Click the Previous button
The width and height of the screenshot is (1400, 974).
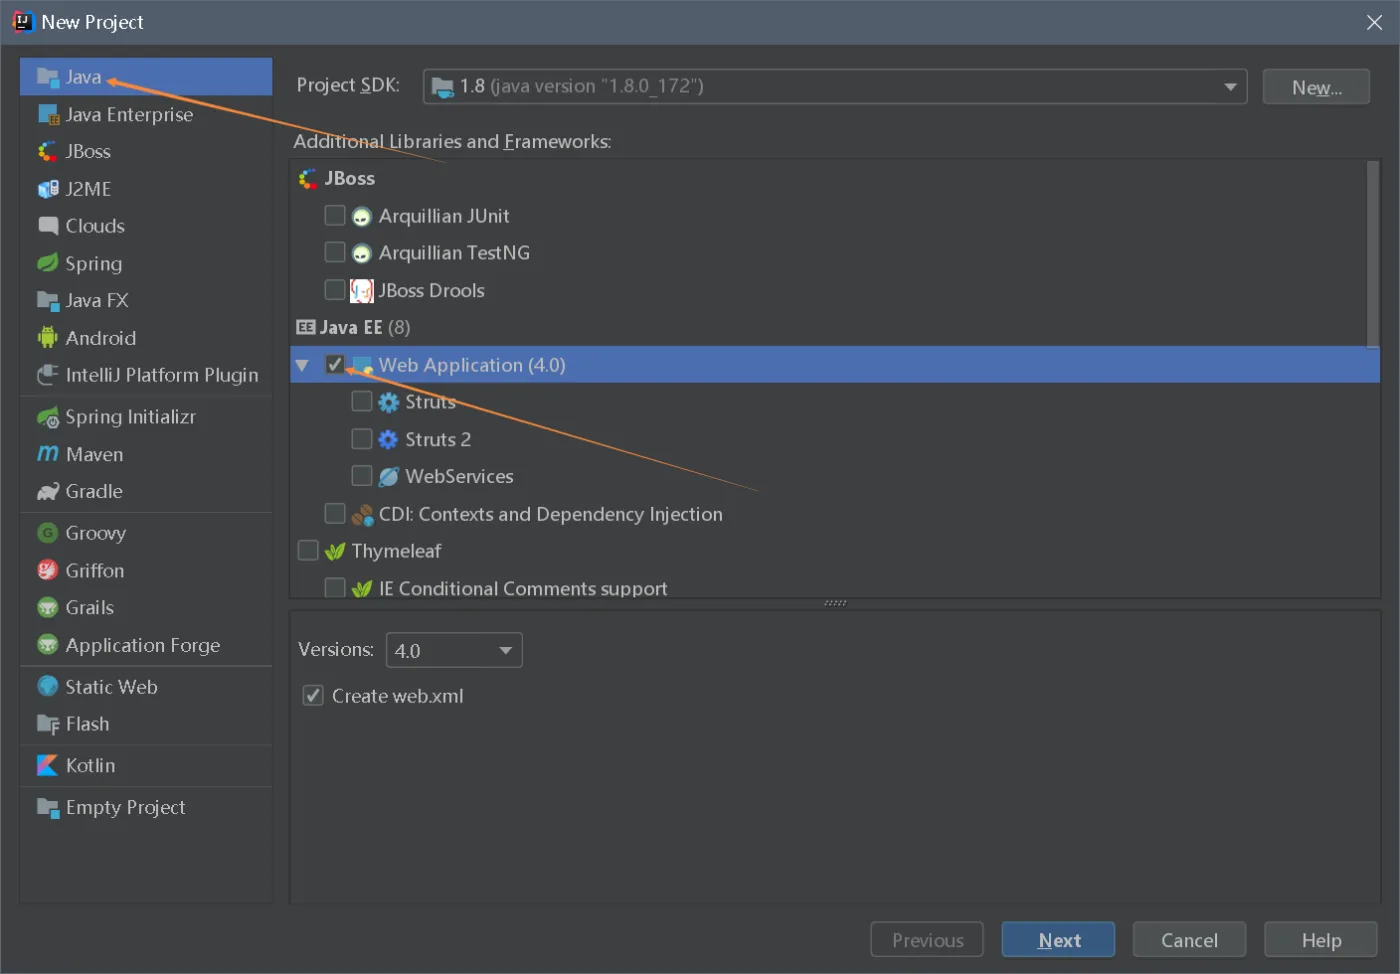[x=927, y=940]
